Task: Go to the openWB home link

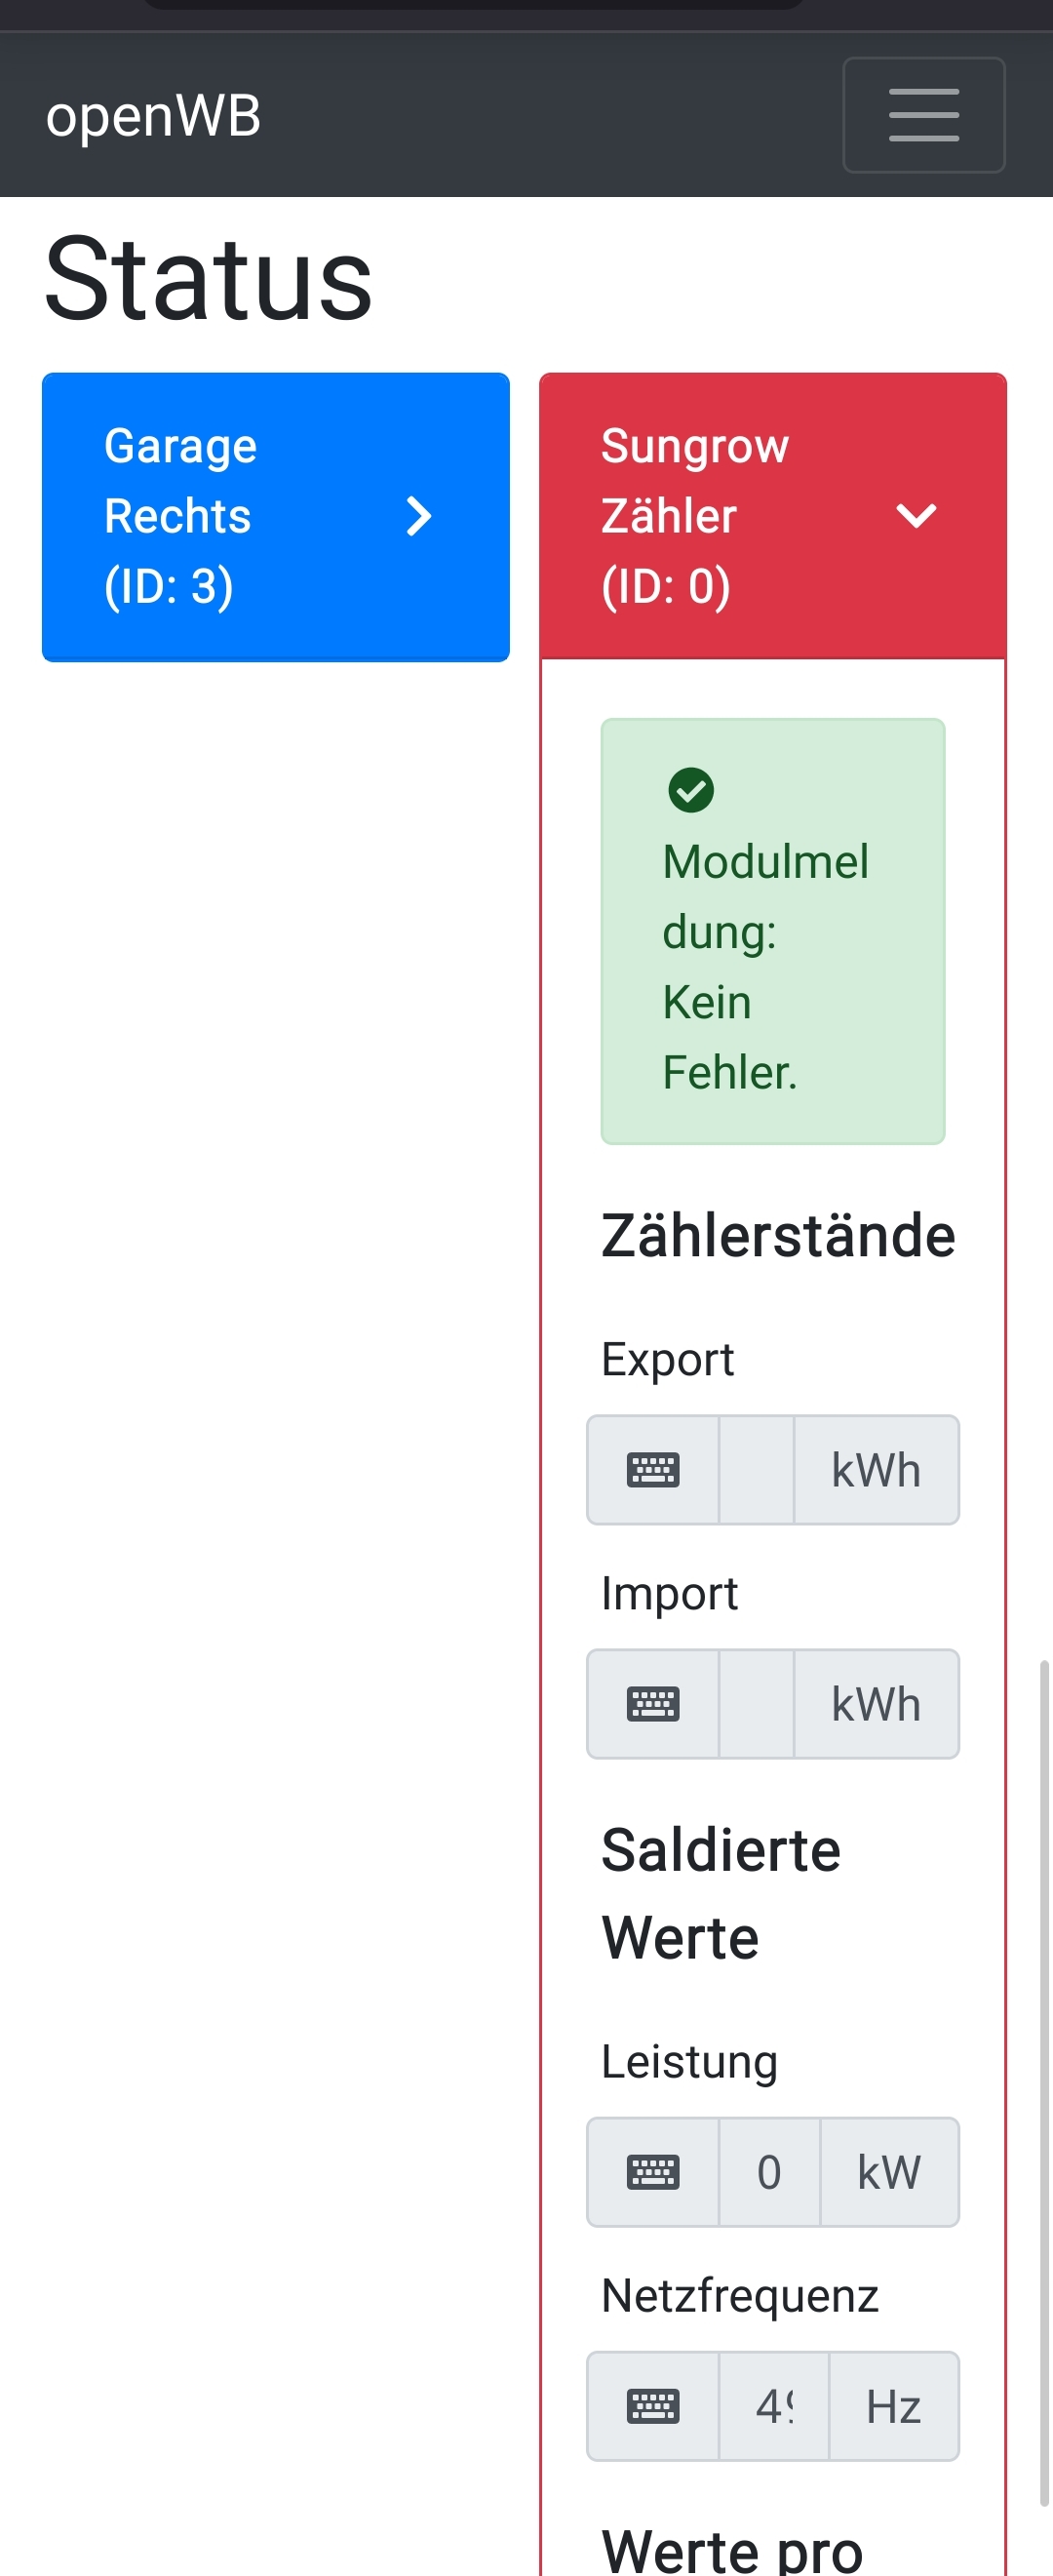Action: tap(153, 116)
